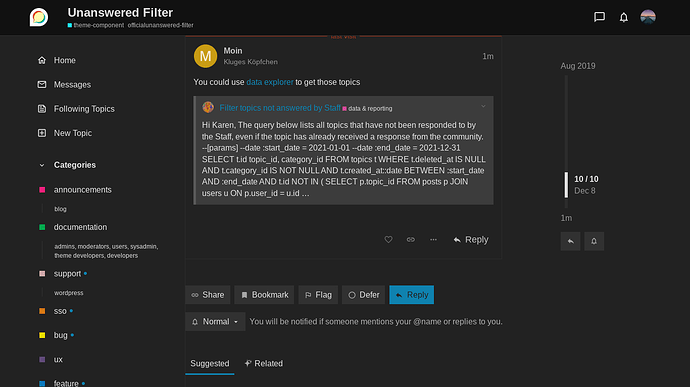Click the Home icon in the sidebar
Viewport: 690px width, 387px height.
pos(42,60)
